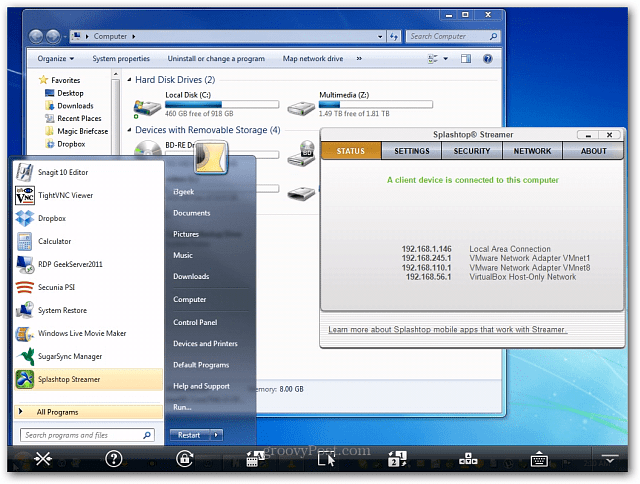
Task: Open the help question mark icon in bottom toolbar
Action: pos(113,459)
